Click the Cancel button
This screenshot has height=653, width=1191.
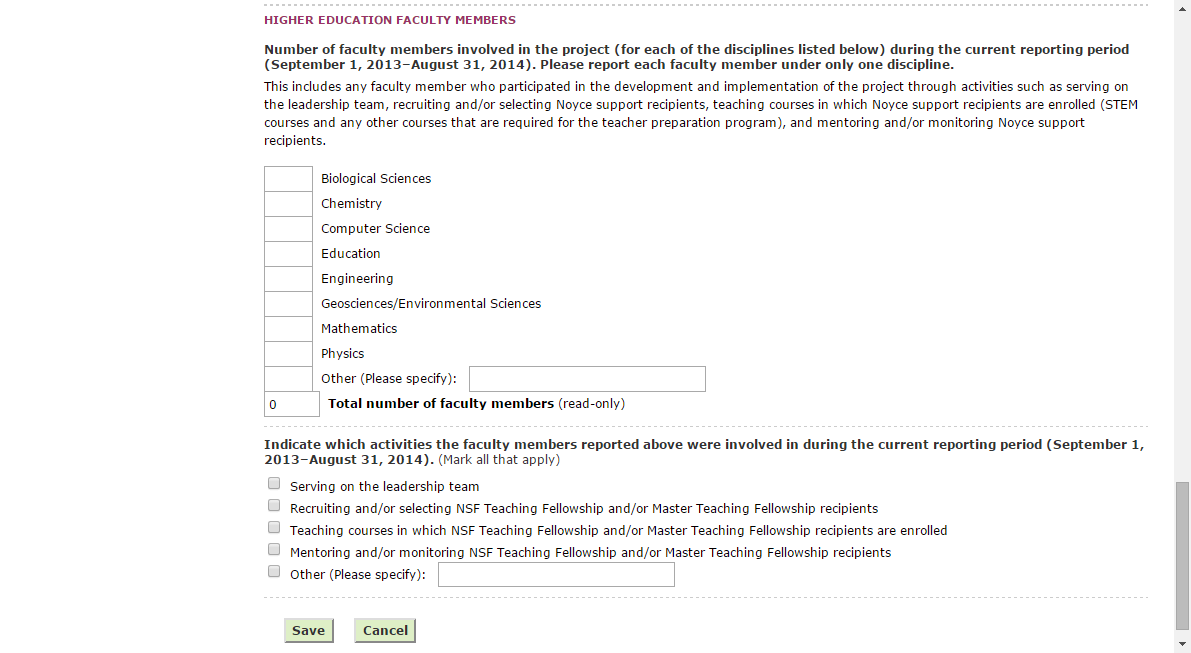pos(385,631)
